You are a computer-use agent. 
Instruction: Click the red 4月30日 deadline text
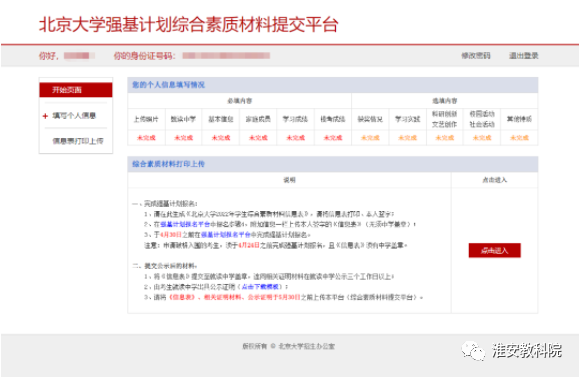(171, 235)
